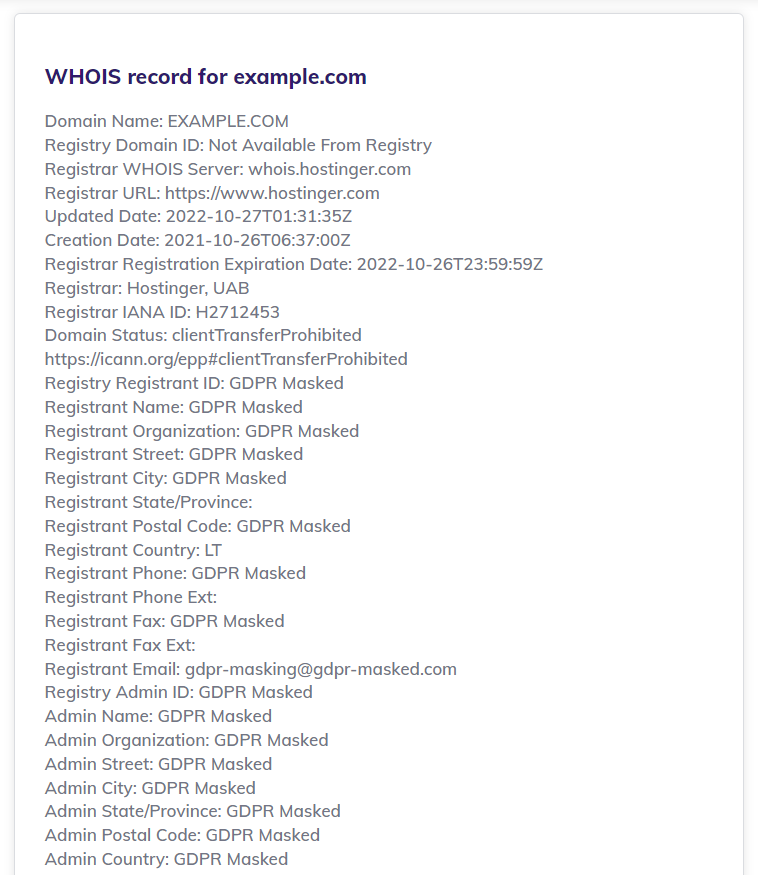758x875 pixels.
Task: Click the Registrant Country: LT line
Action: coord(133,550)
